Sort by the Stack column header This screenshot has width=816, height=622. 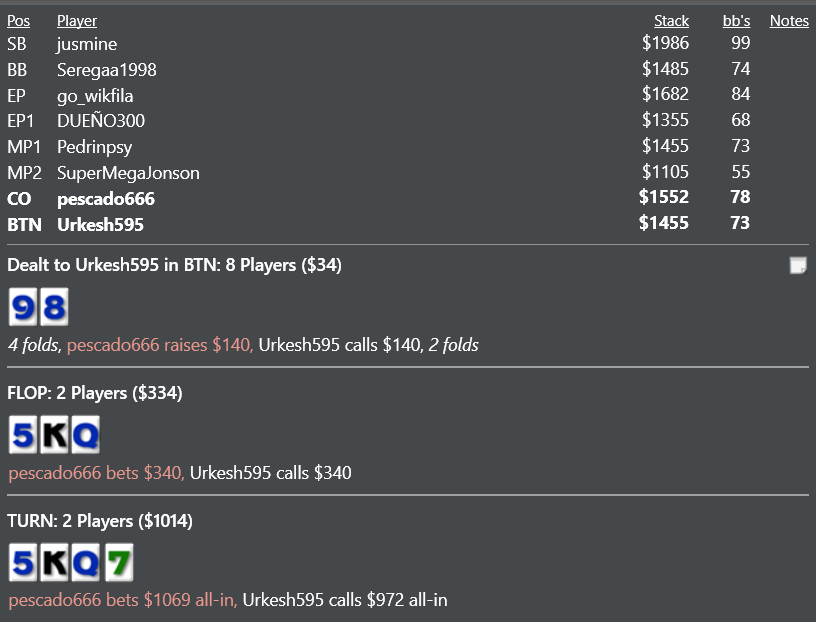671,21
